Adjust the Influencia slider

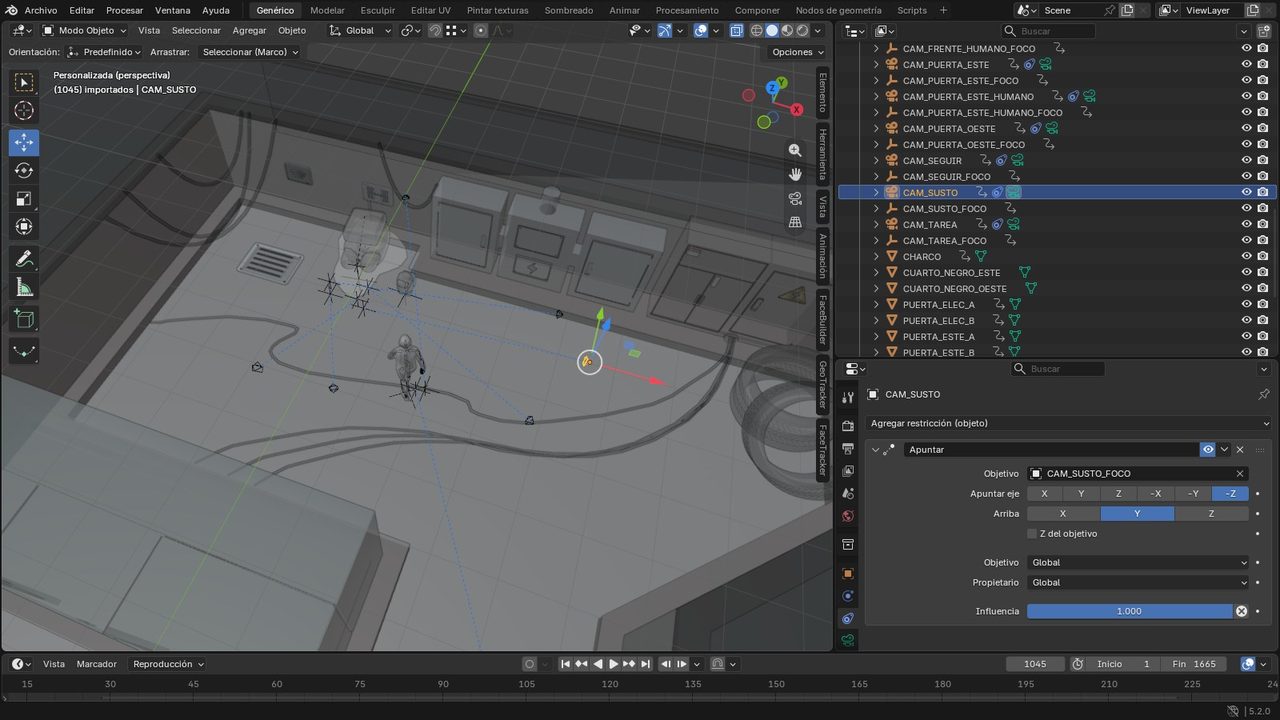[1129, 611]
